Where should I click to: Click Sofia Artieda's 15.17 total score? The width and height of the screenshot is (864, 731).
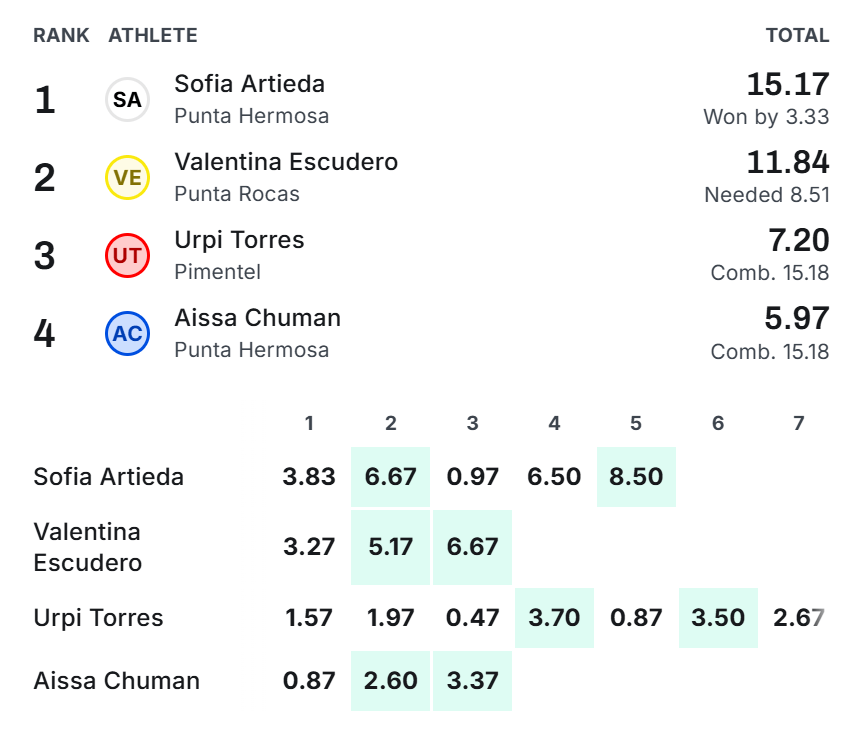pos(788,84)
